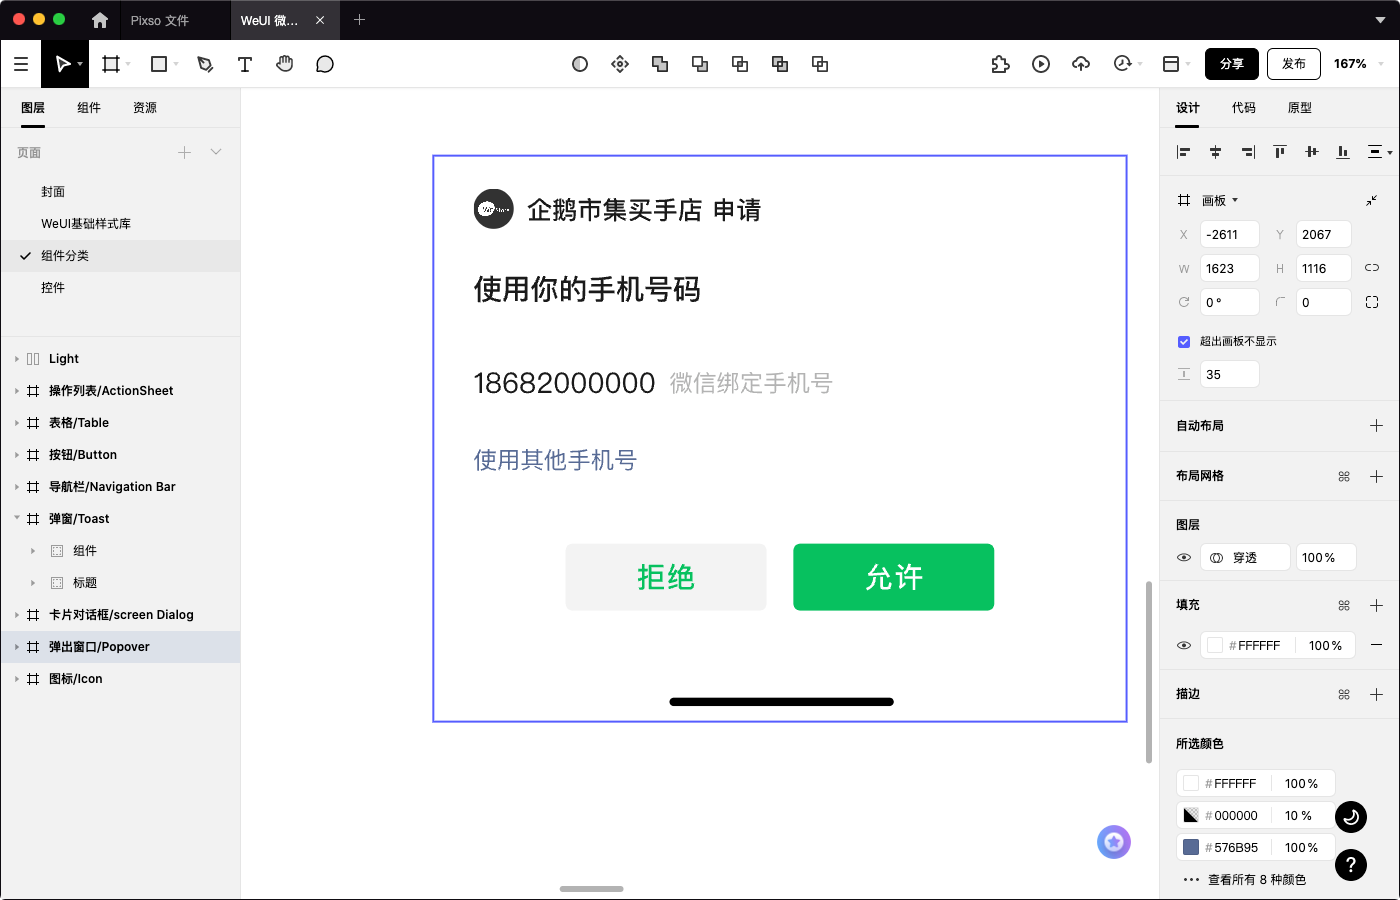Open the Pixso 文件 tab
This screenshot has width=1400, height=900.
160,20
